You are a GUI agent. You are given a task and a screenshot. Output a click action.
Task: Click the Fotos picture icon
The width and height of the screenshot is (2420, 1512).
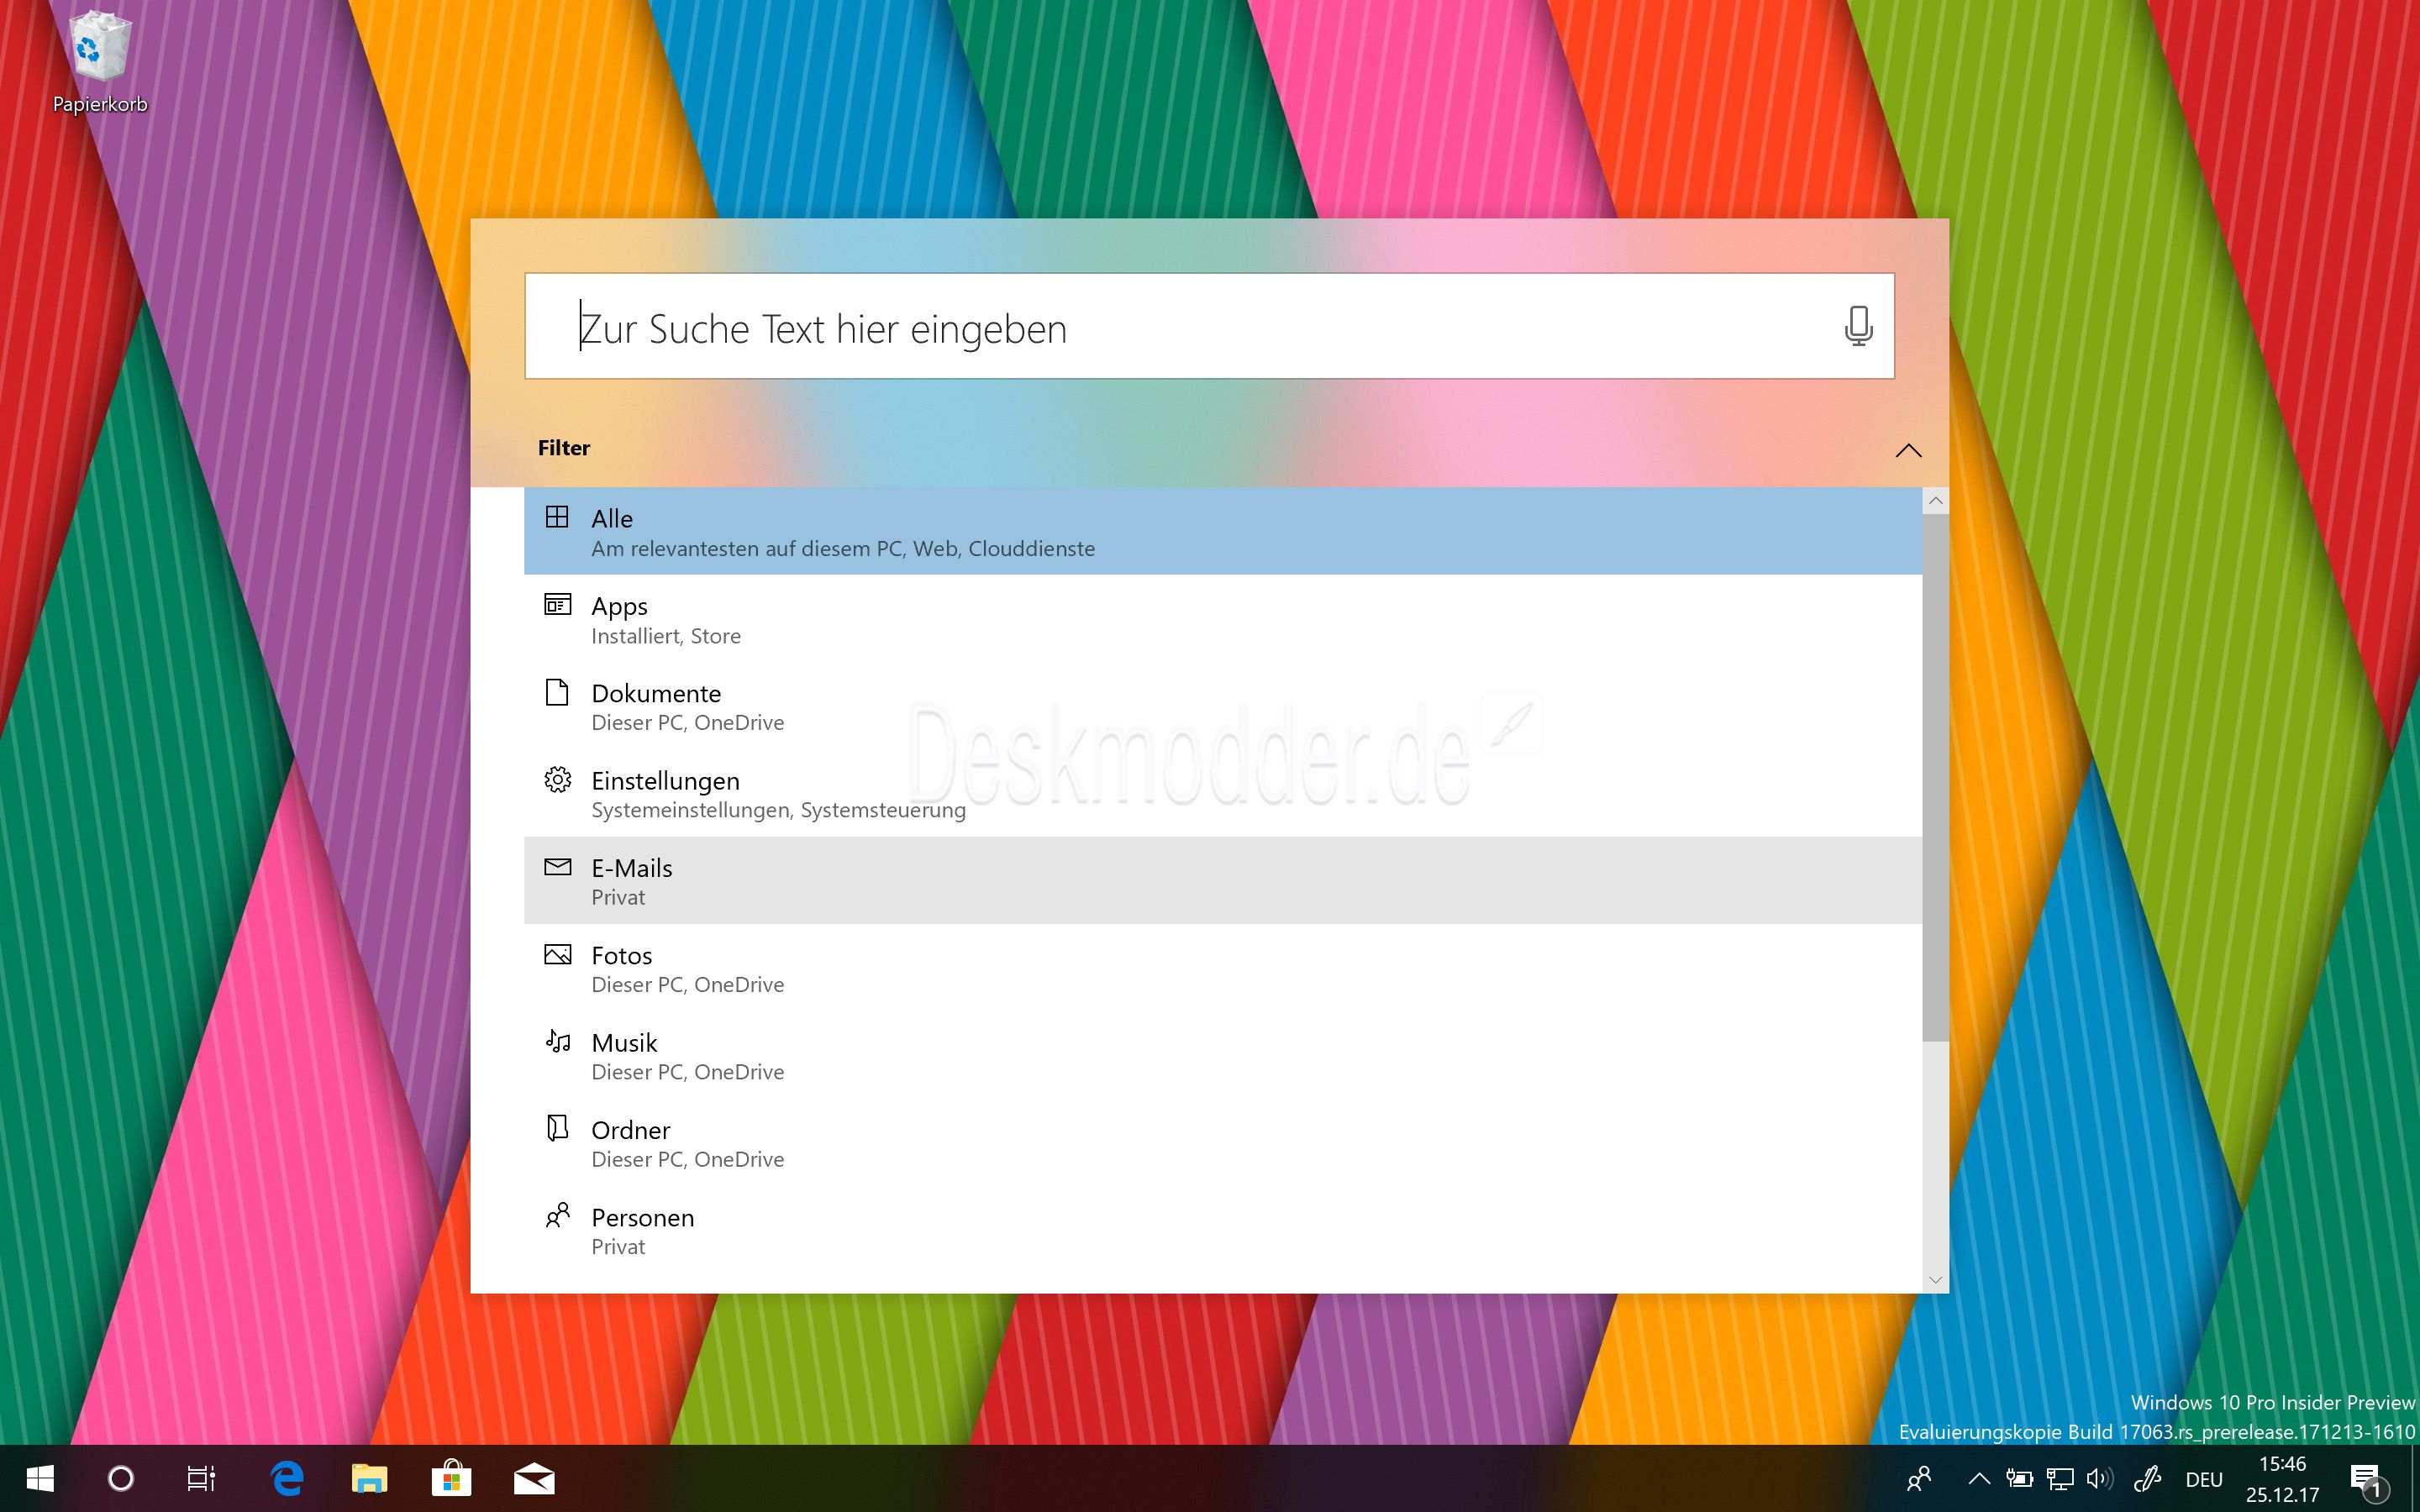tap(557, 954)
